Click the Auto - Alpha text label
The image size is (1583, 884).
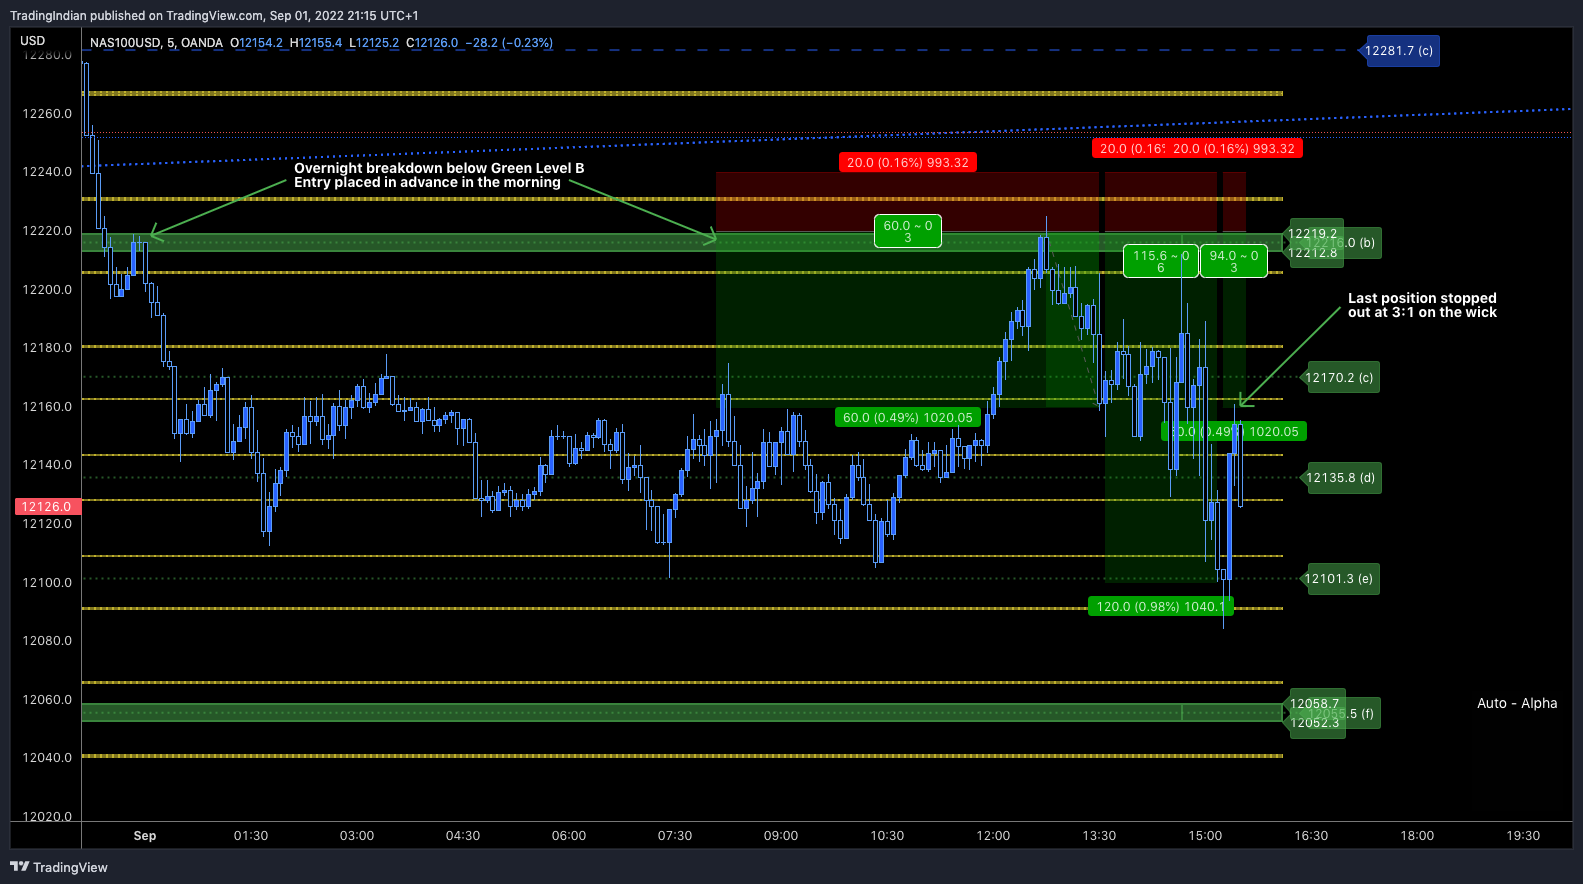1517,703
